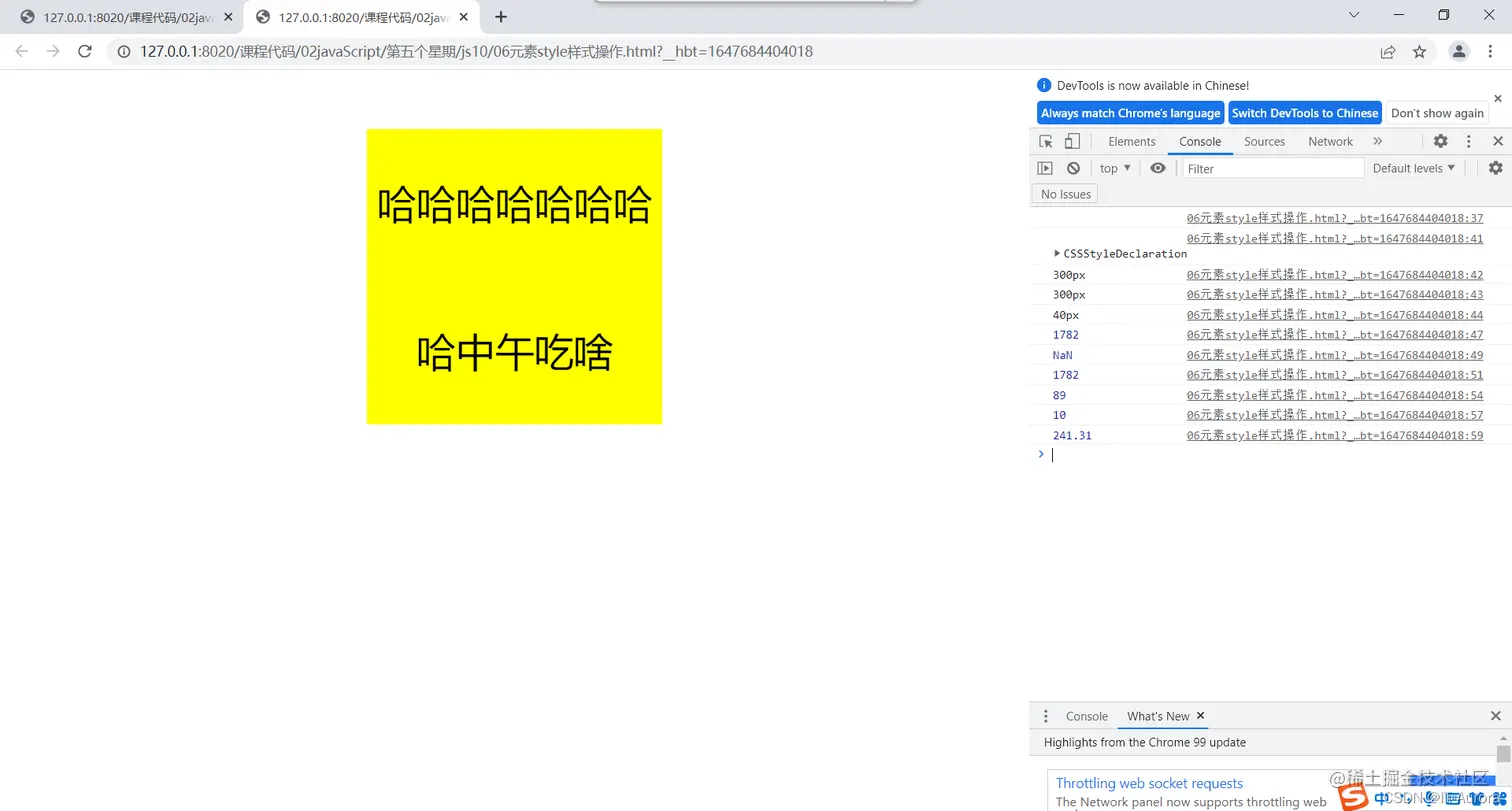Clear the console
1512x811 pixels.
tap(1073, 168)
